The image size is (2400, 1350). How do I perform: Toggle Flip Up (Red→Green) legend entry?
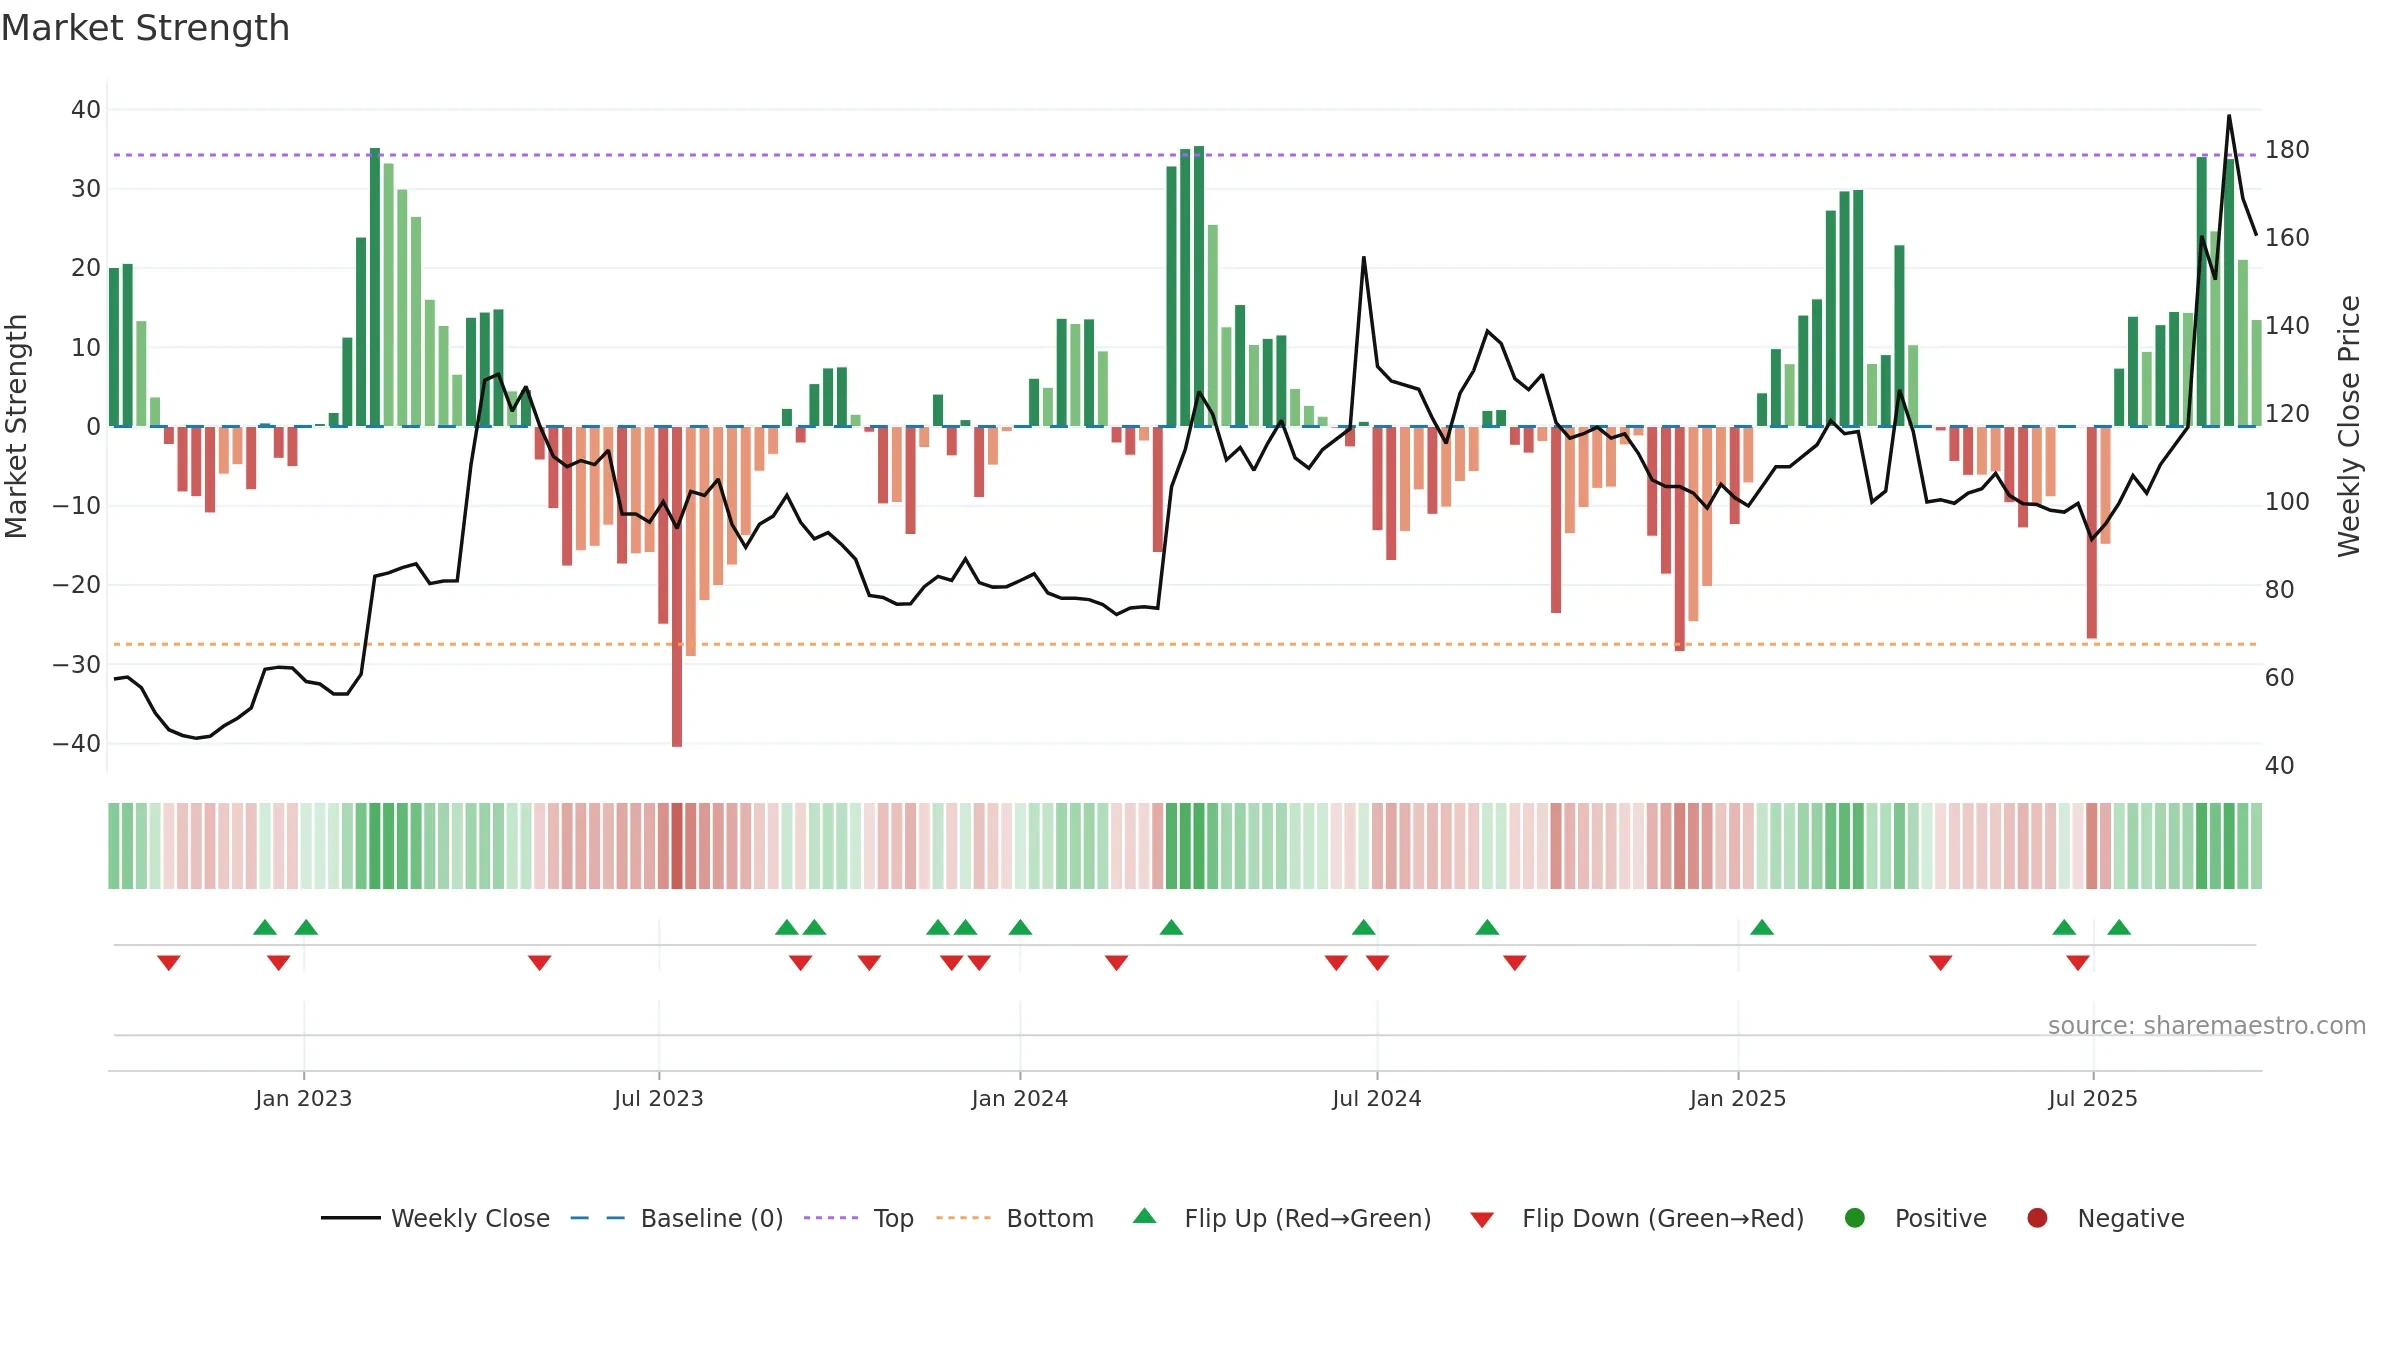pyautogui.click(x=1282, y=1218)
